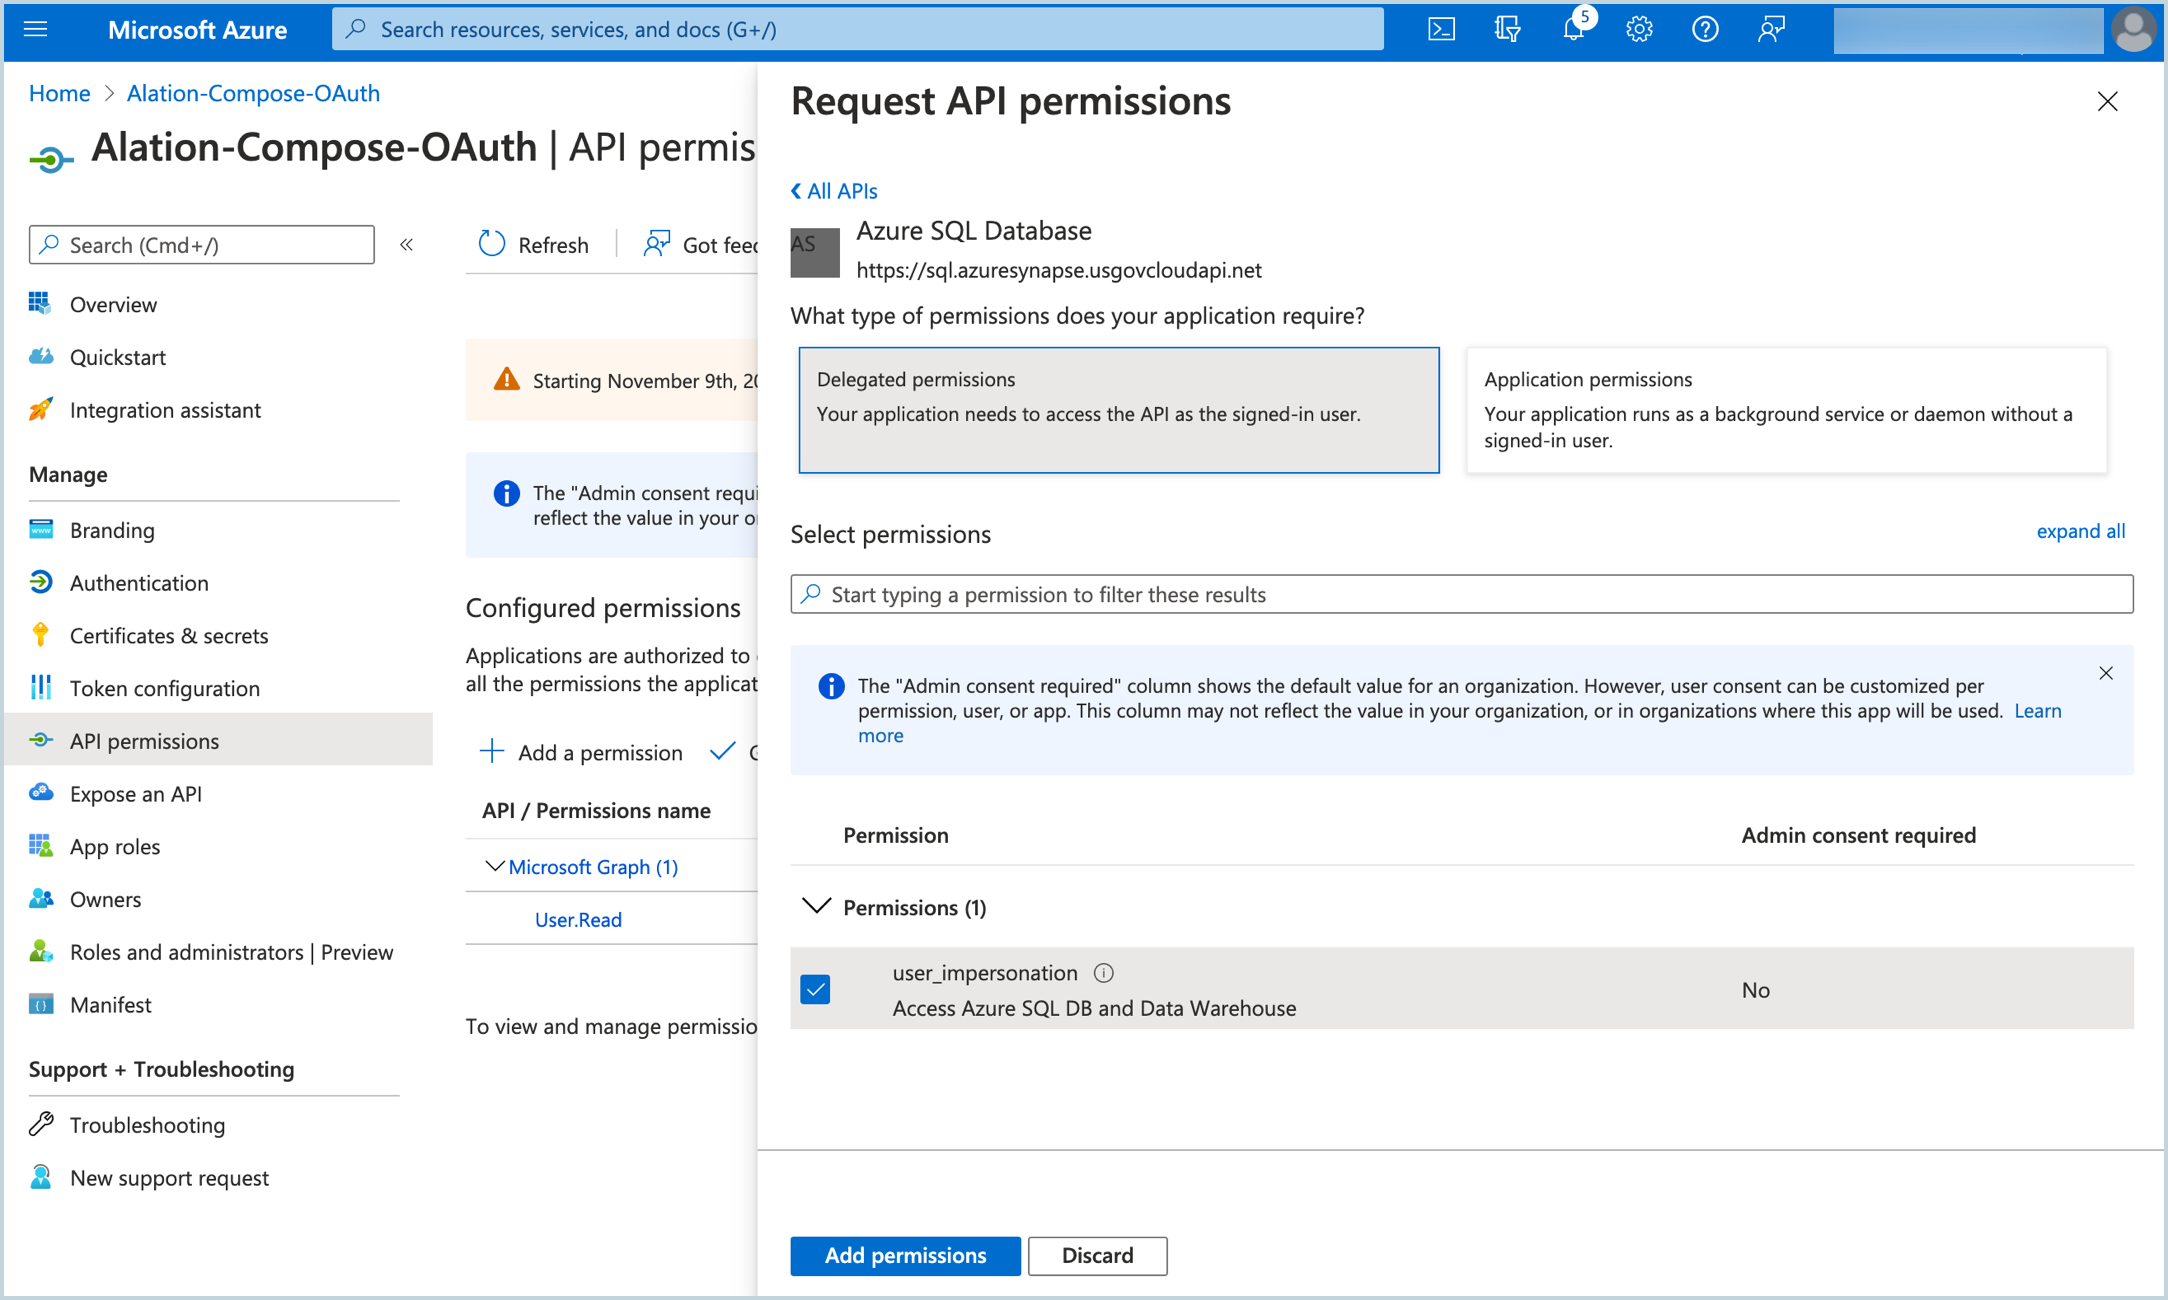Click the Quickstart cloud icon

pos(40,356)
